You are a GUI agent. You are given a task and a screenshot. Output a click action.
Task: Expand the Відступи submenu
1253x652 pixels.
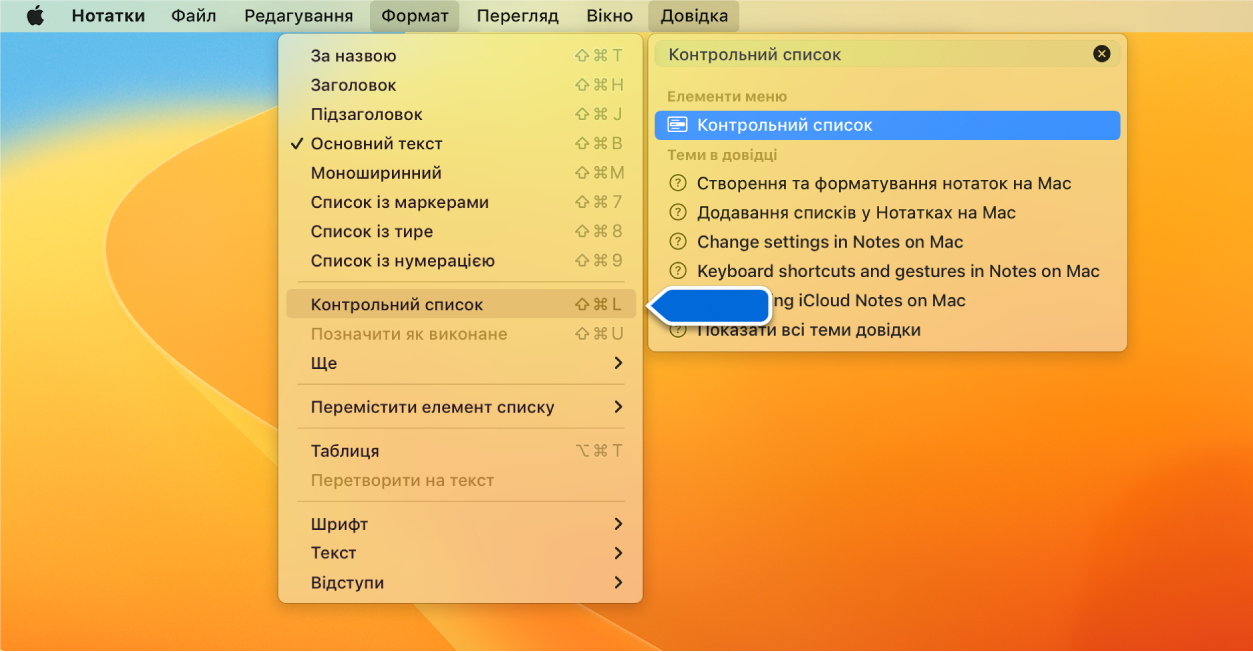460,583
